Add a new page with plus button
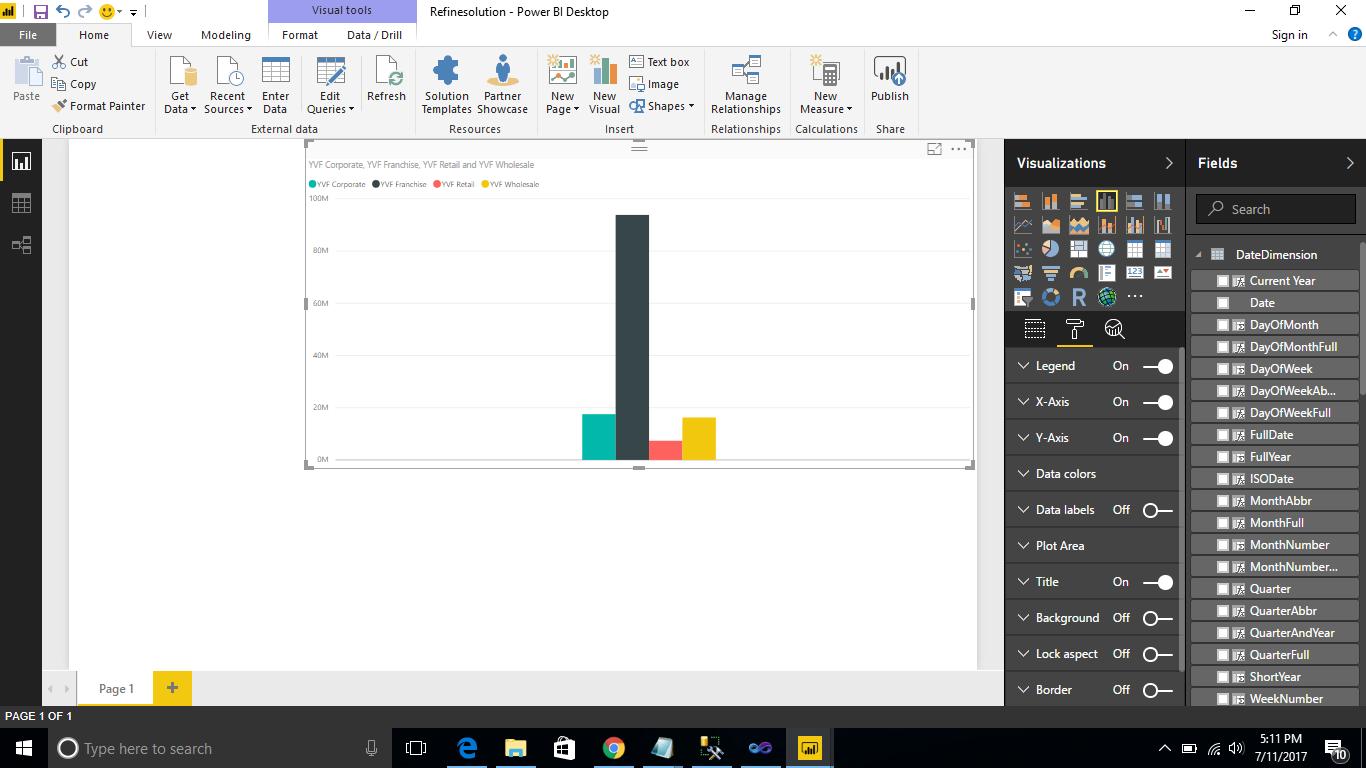Image resolution: width=1366 pixels, height=768 pixels. pos(172,688)
